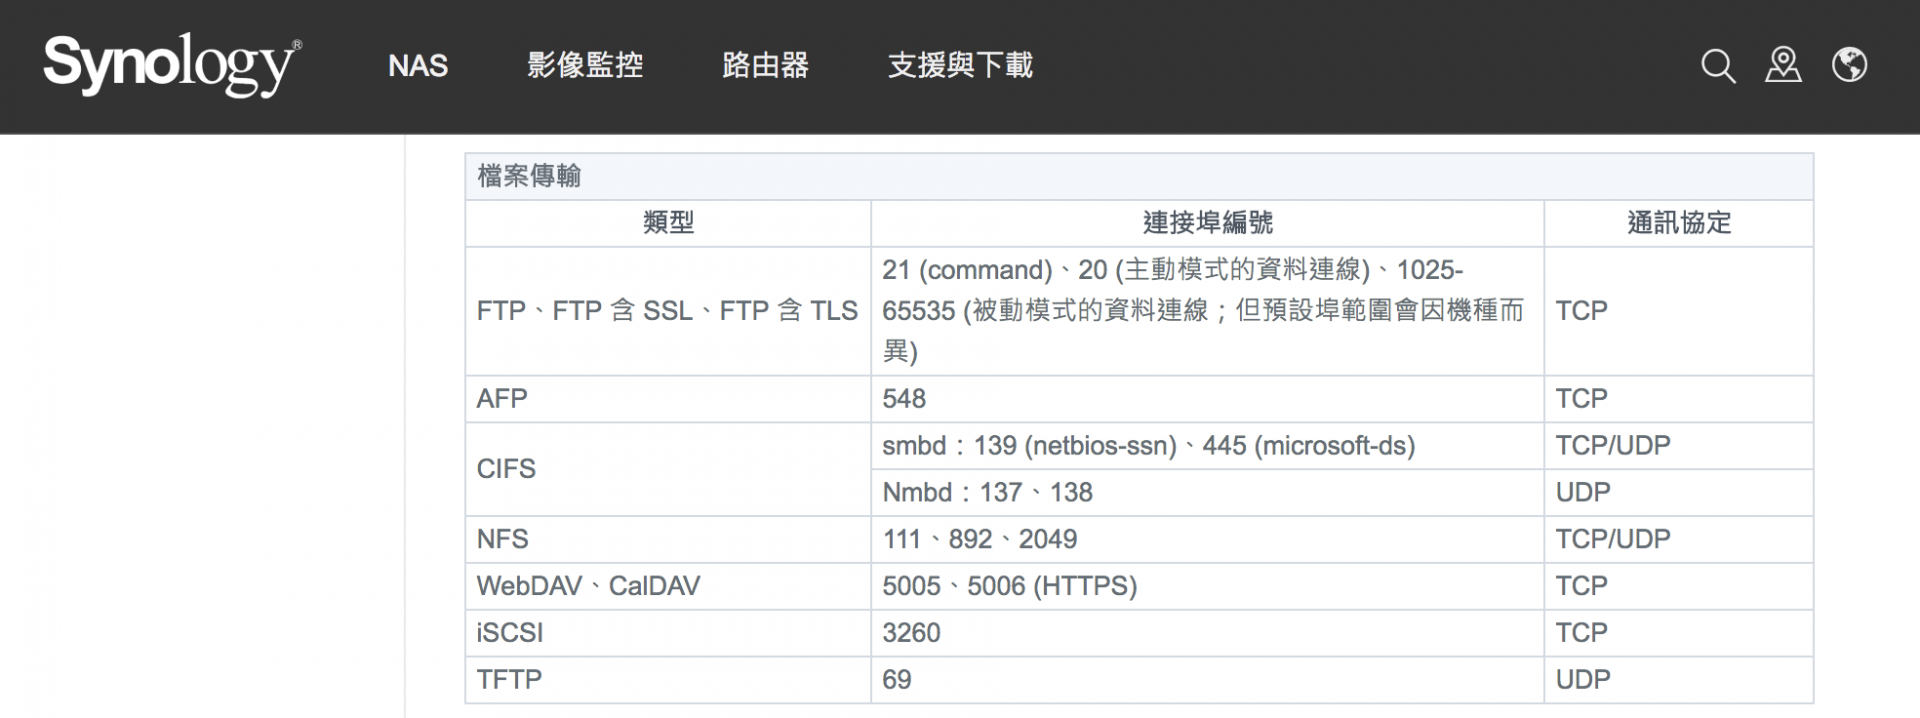Open 支援與下載 navigation item

point(960,66)
